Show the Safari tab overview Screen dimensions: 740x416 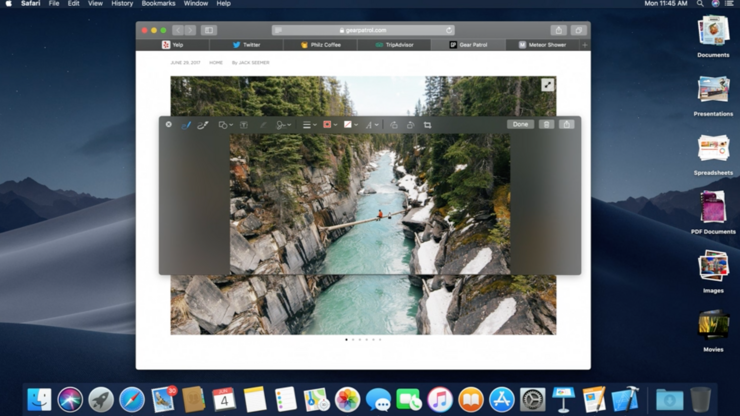tap(578, 30)
